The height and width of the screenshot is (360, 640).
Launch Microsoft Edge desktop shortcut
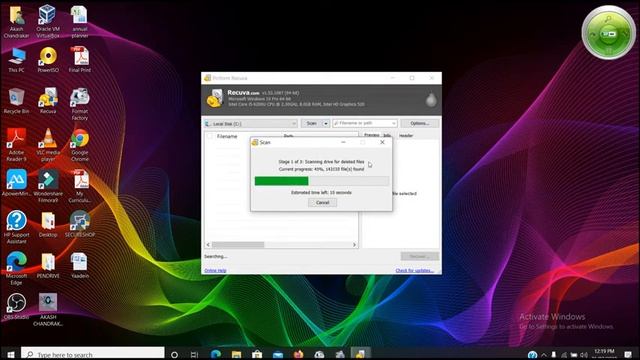pos(16,269)
